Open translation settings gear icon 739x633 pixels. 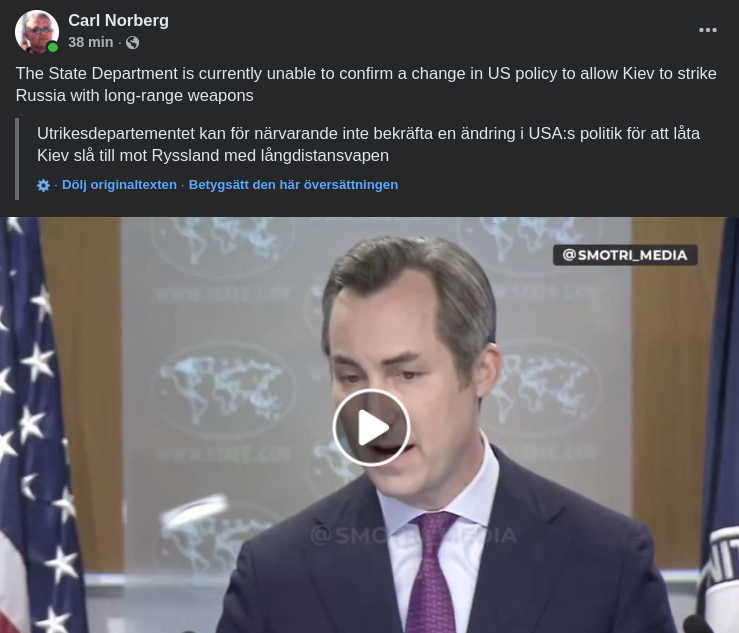(x=43, y=185)
